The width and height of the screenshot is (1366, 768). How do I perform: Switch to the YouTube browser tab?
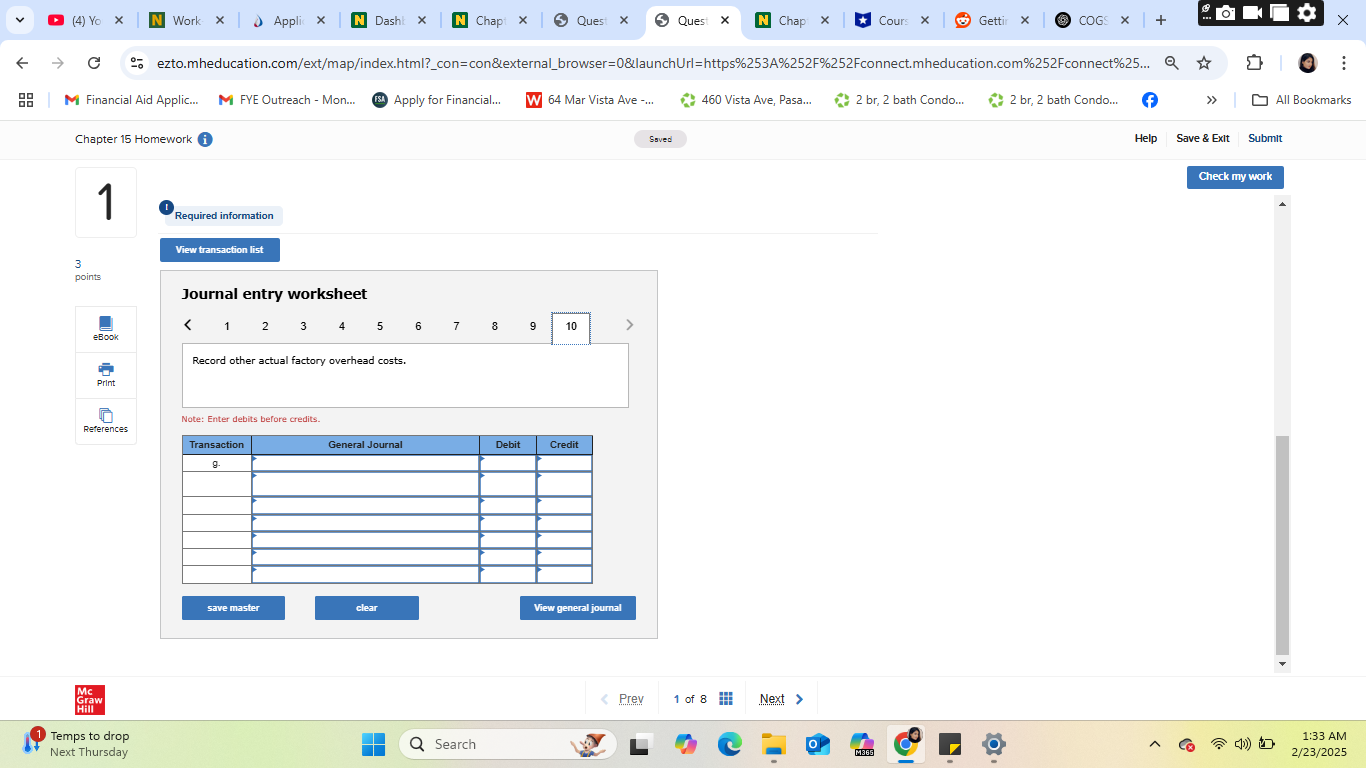87,20
